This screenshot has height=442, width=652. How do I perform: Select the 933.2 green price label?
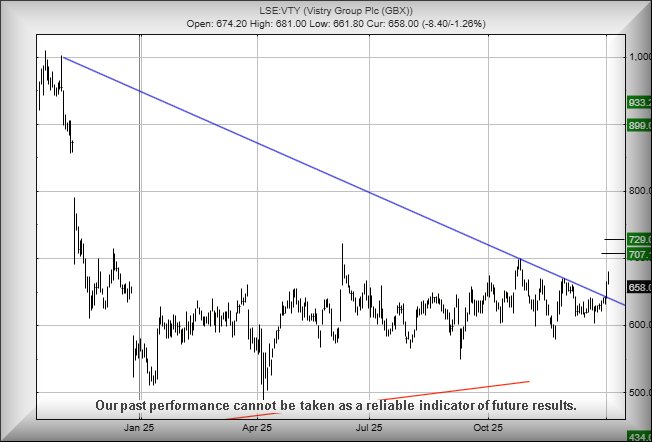pyautogui.click(x=639, y=103)
